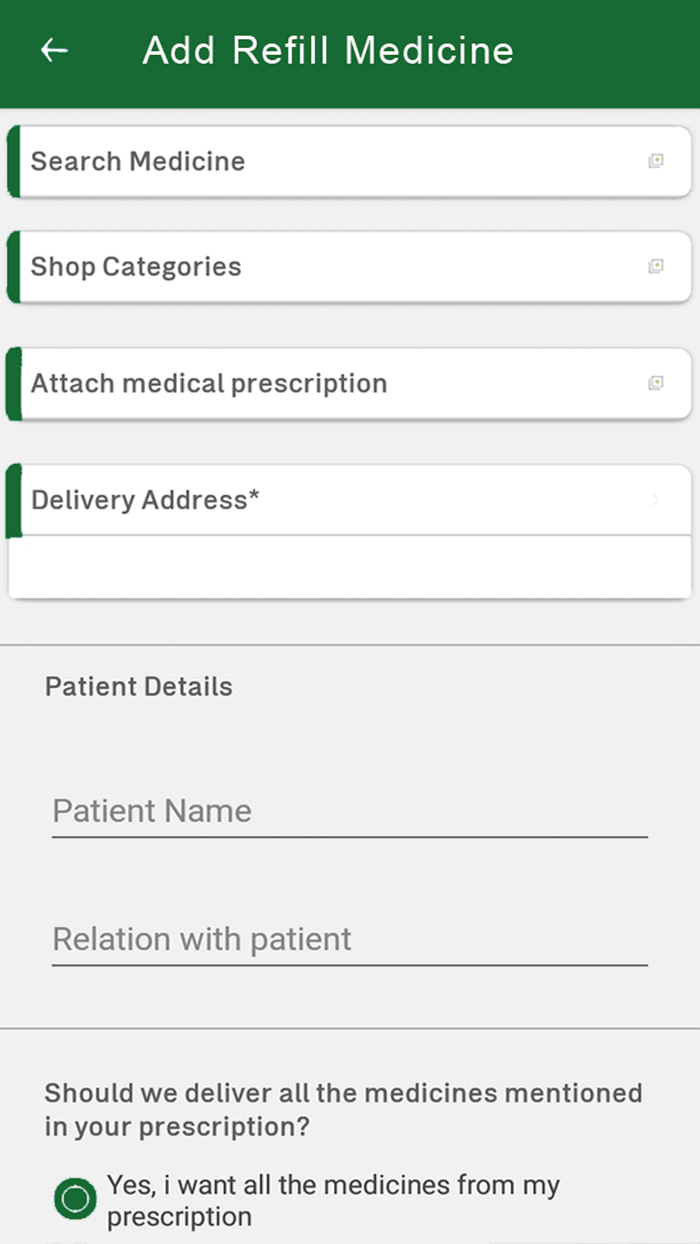
Task: Tap the back arrow in the header
Action: (53, 50)
